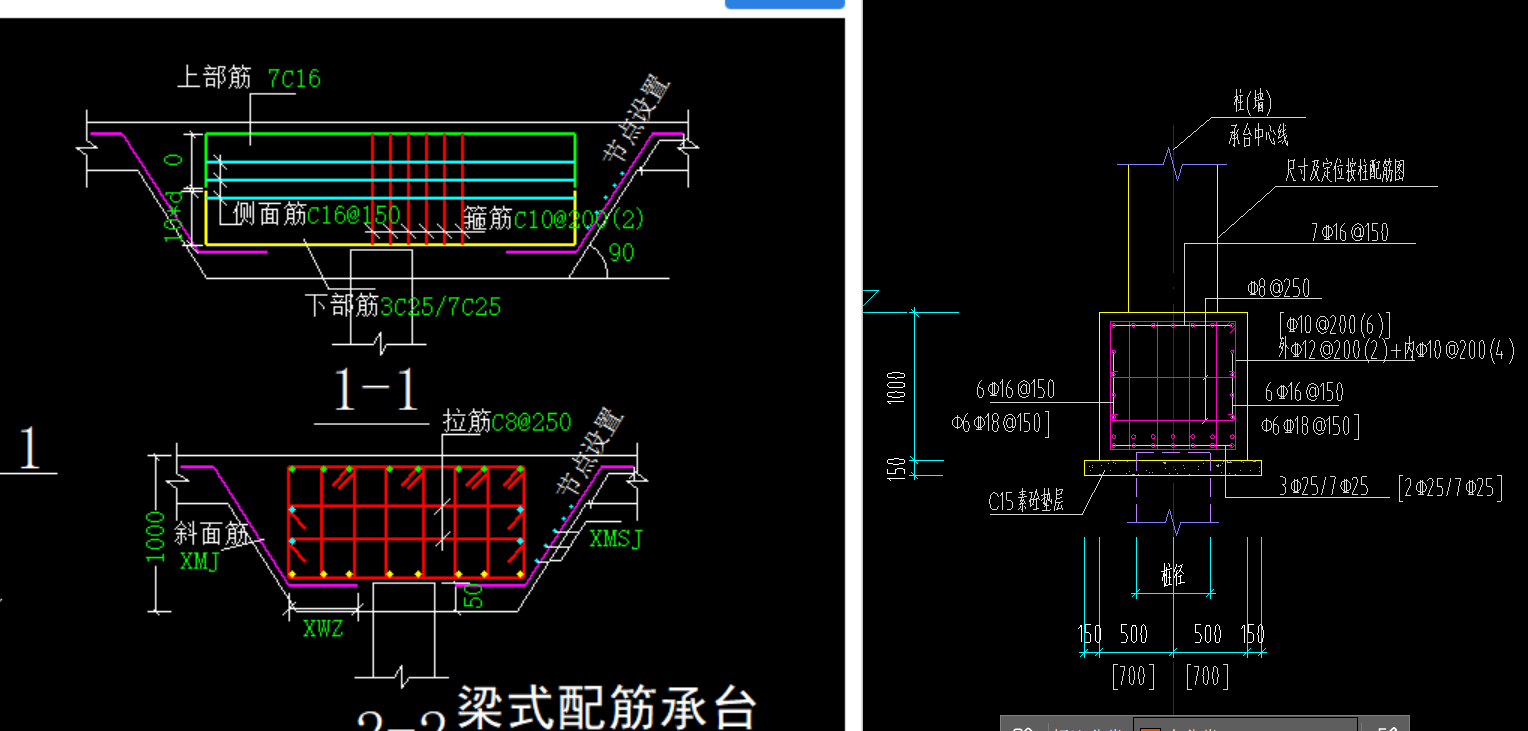
Task: Select the [Φ10@200(6)] annotation
Action: 1335,326
